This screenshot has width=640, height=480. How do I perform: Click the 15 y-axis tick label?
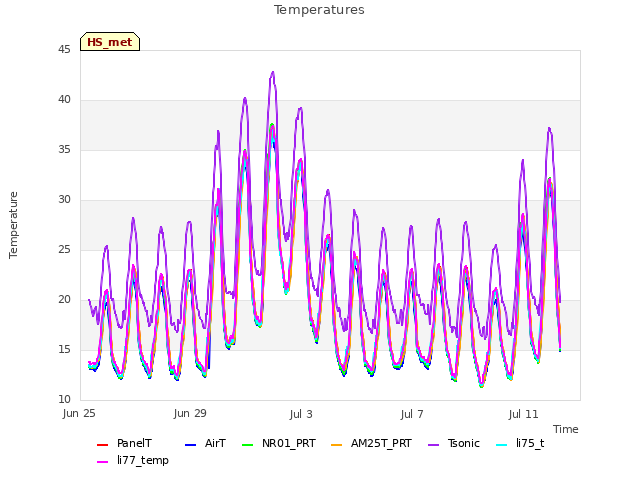click(x=64, y=349)
